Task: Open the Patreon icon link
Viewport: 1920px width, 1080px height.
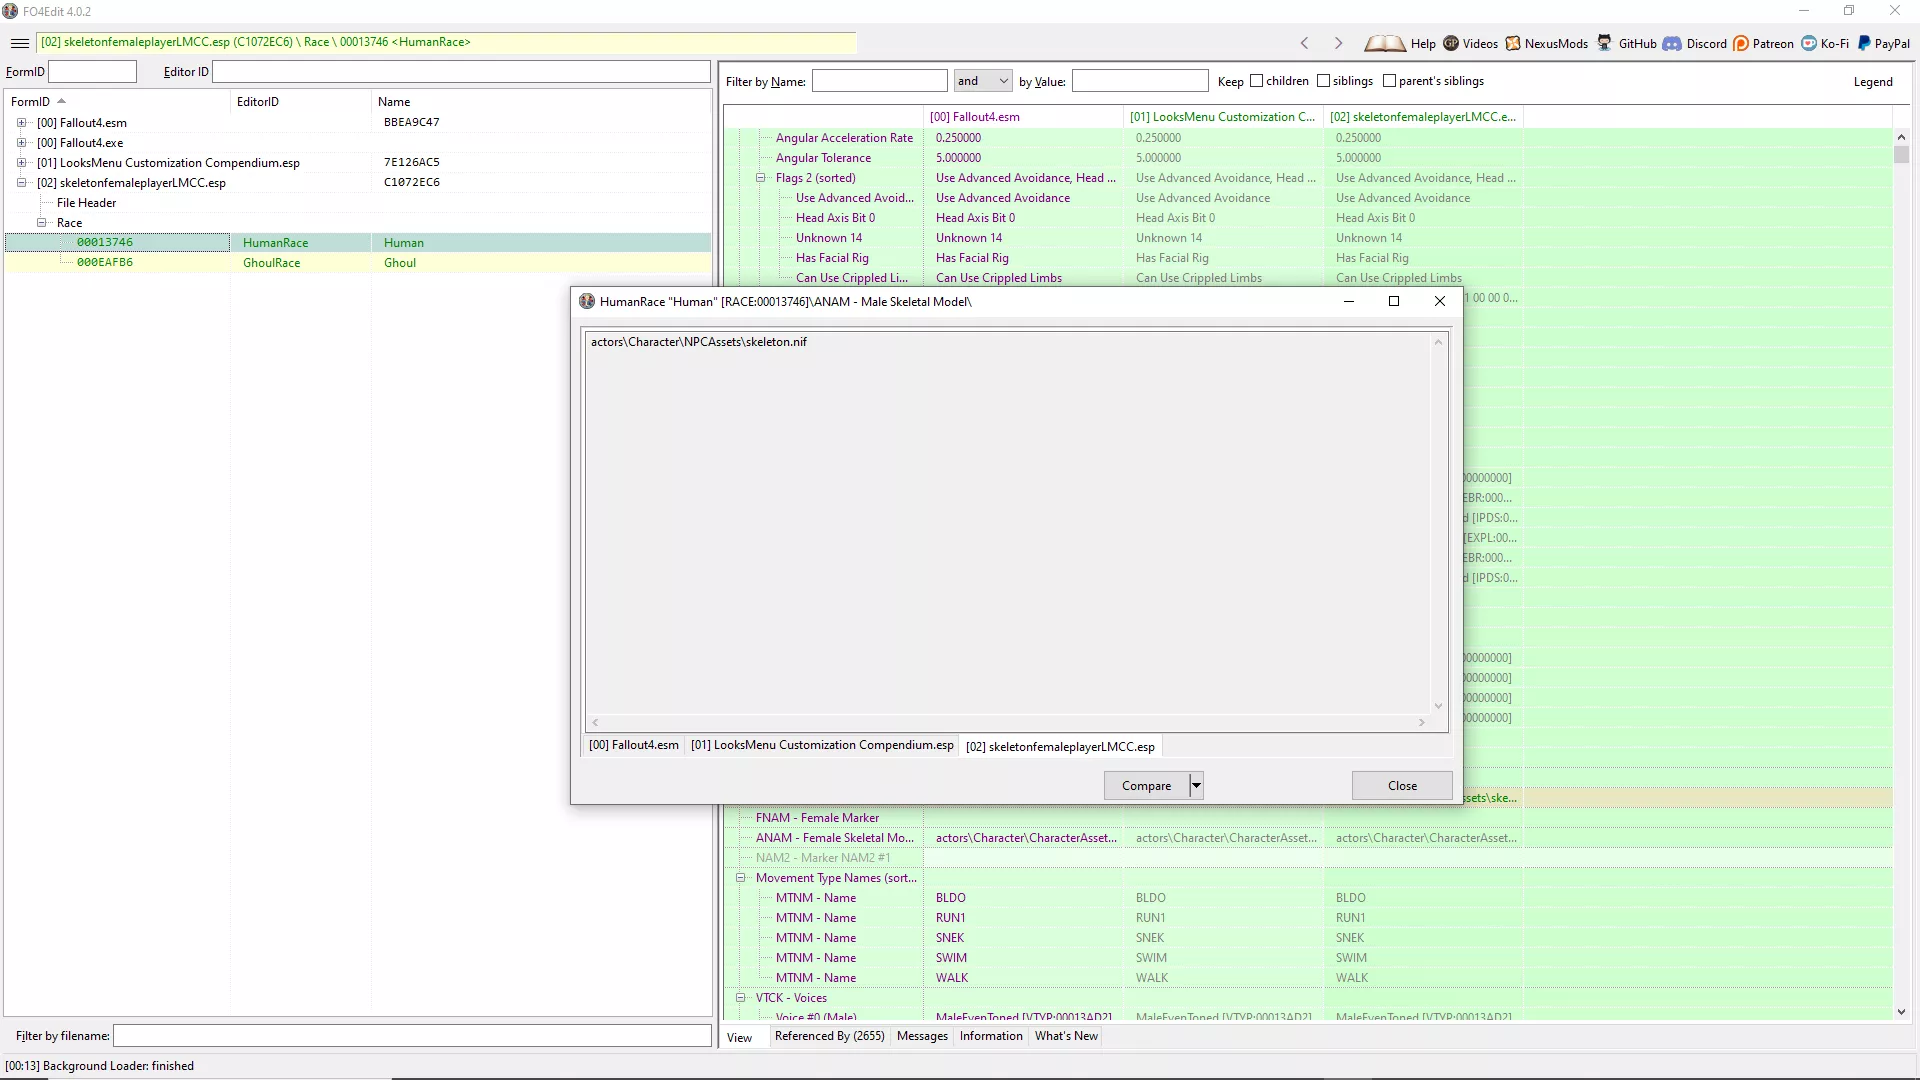Action: click(x=1741, y=43)
